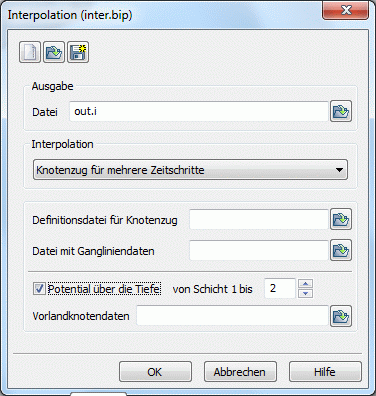Focus the Definitionsdatei für Knotenzug text field

[259, 219]
